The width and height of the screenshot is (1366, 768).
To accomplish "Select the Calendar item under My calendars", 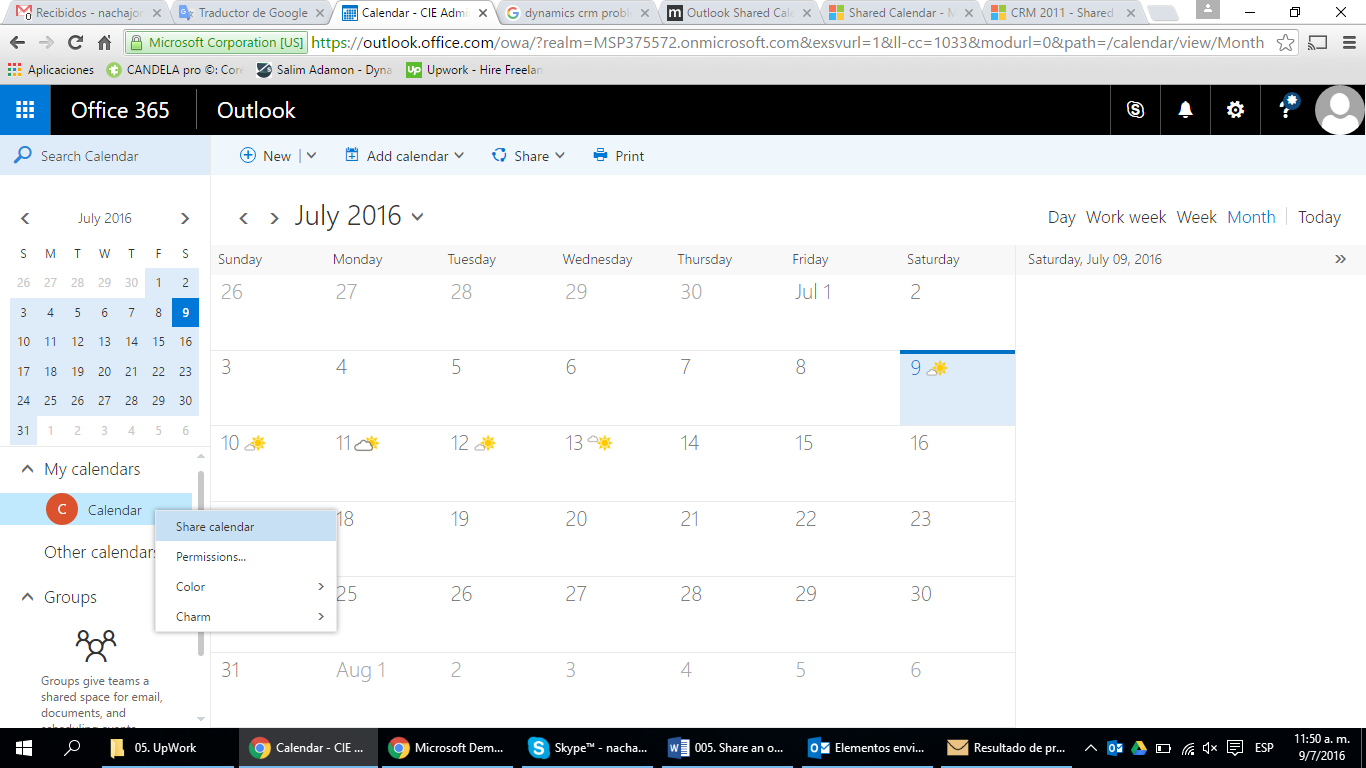I will pos(96,510).
